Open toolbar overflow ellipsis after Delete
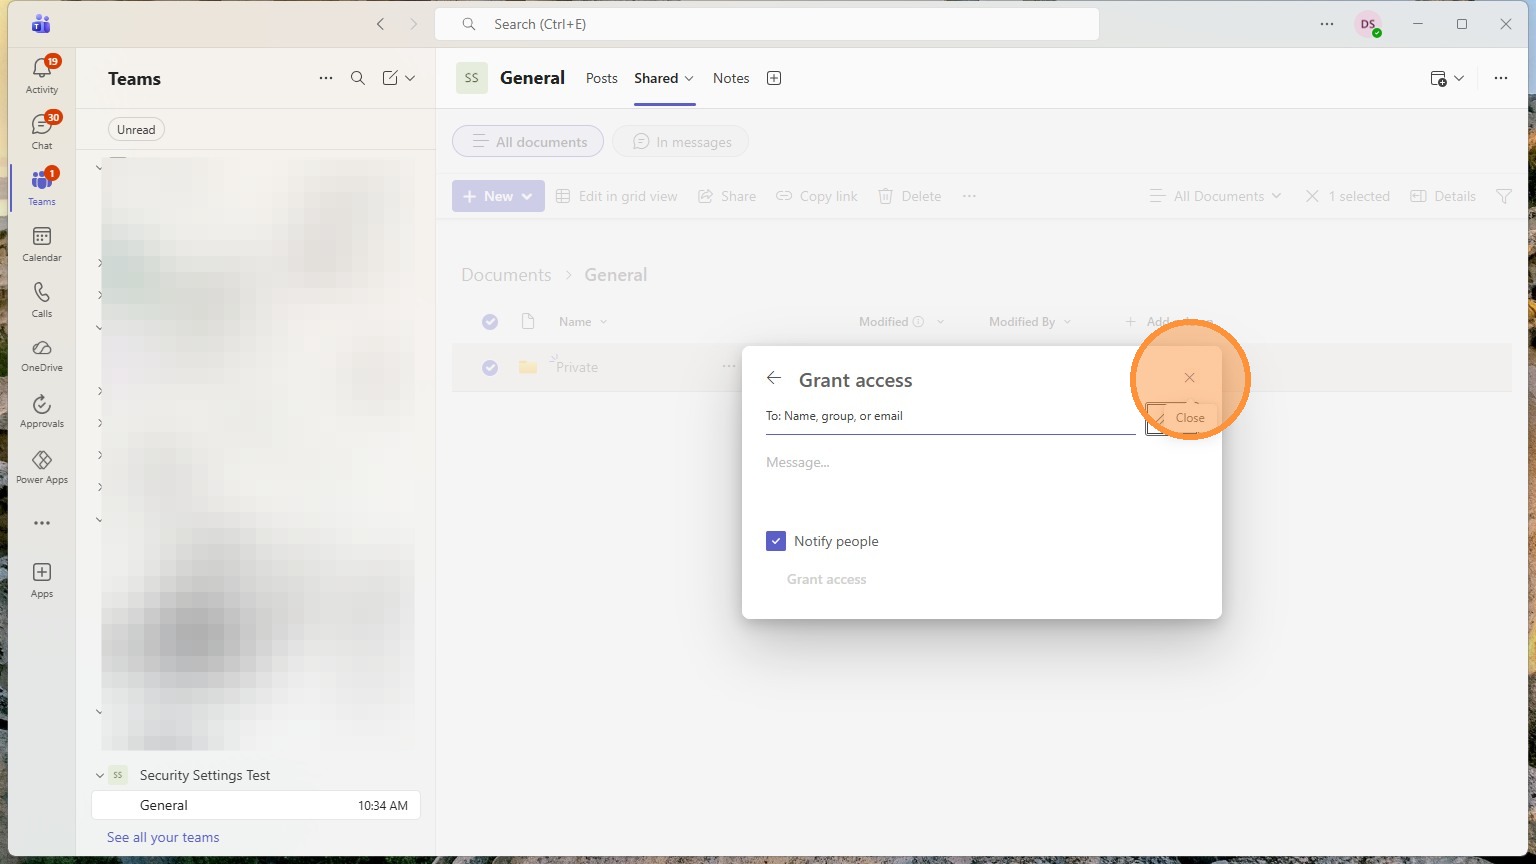This screenshot has height=864, width=1536. click(x=969, y=196)
